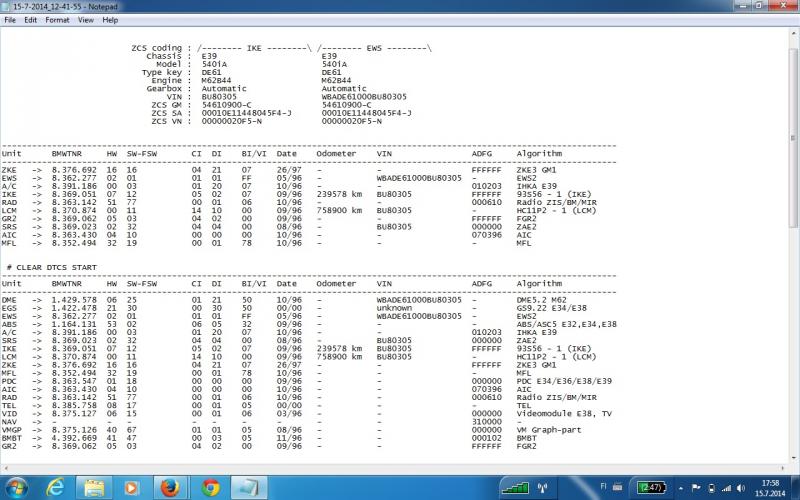Click the ADFG value '310000'
Image resolution: width=800 pixels, height=500 pixels.
[486, 422]
